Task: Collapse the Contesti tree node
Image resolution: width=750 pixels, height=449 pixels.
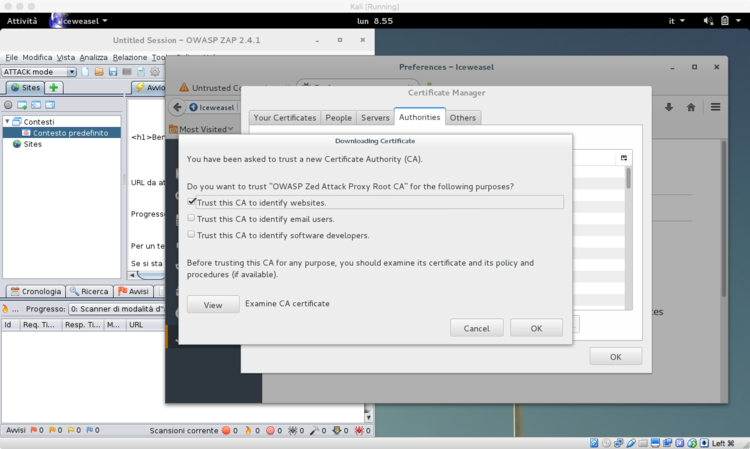Action: (x=7, y=121)
